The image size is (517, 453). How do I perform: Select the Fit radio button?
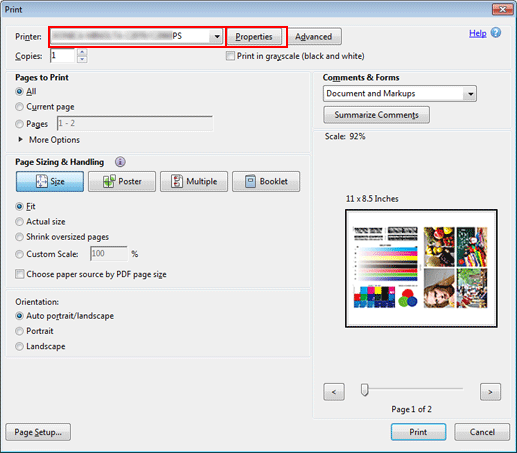pyautogui.click(x=19, y=206)
